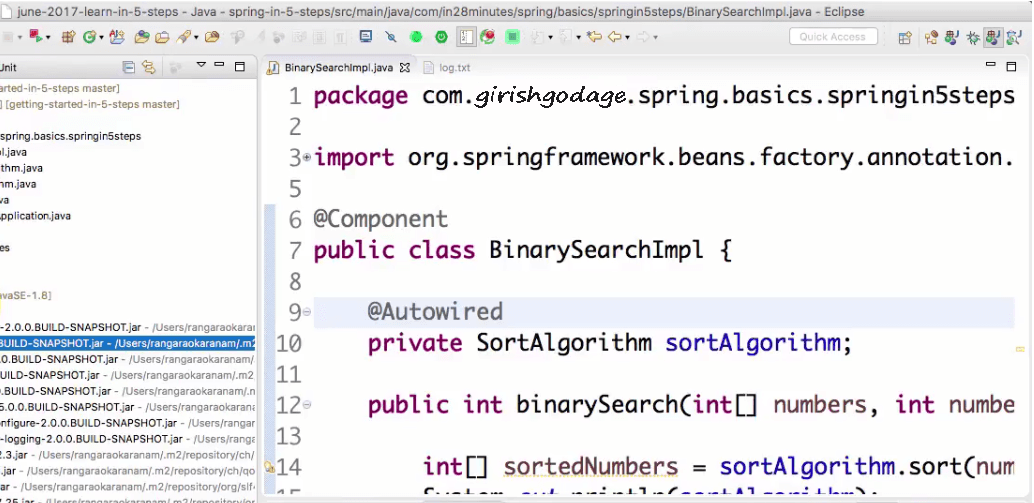Toggle the pressed line-numbers toolbar button
1034x503 pixels.
(x=466, y=36)
